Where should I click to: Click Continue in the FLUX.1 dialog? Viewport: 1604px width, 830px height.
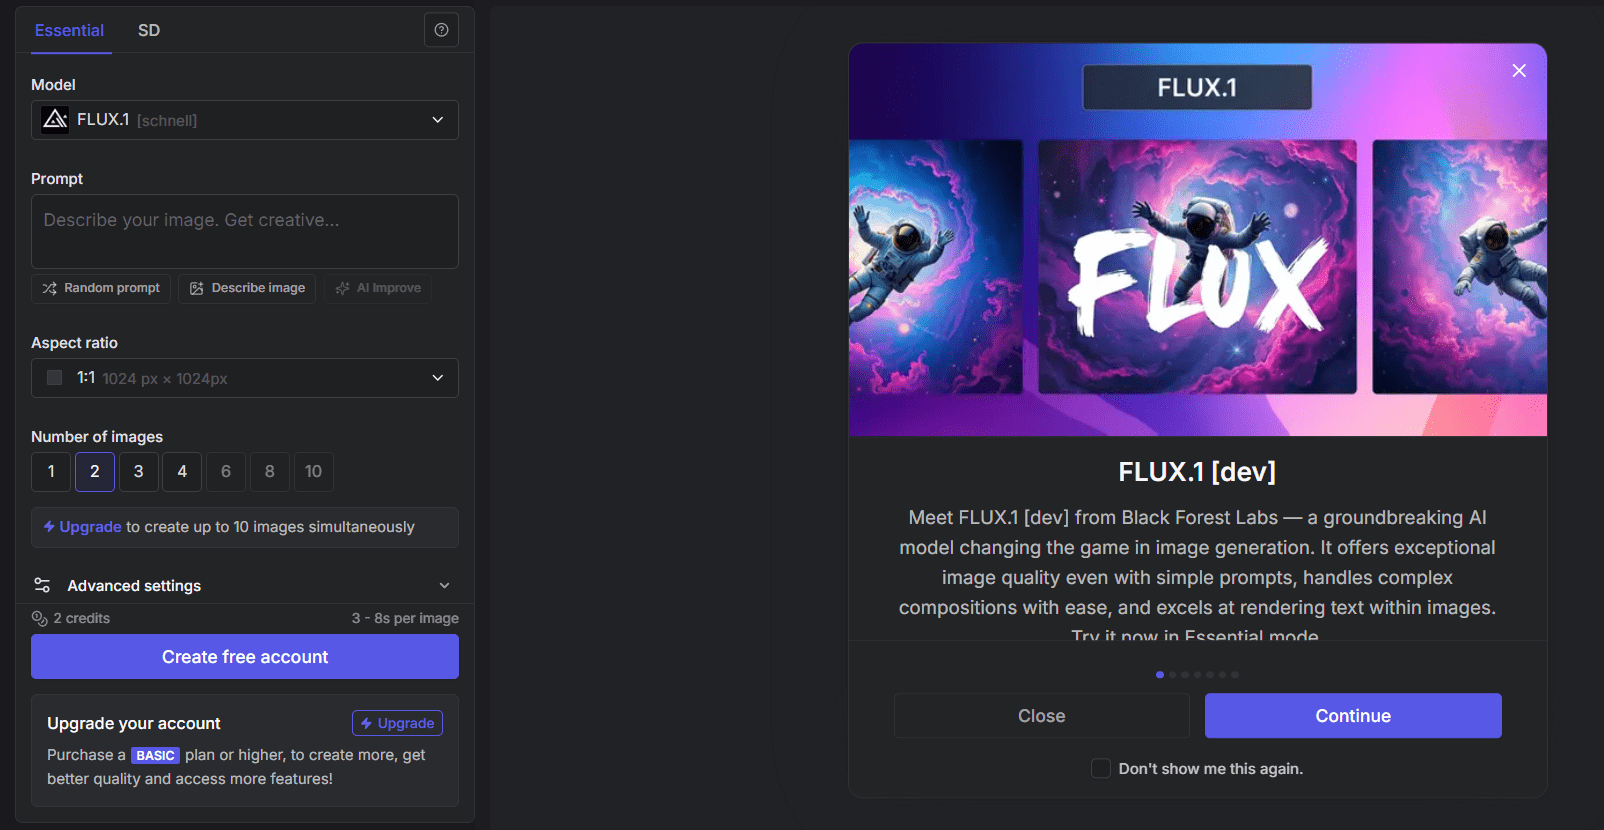[1353, 716]
